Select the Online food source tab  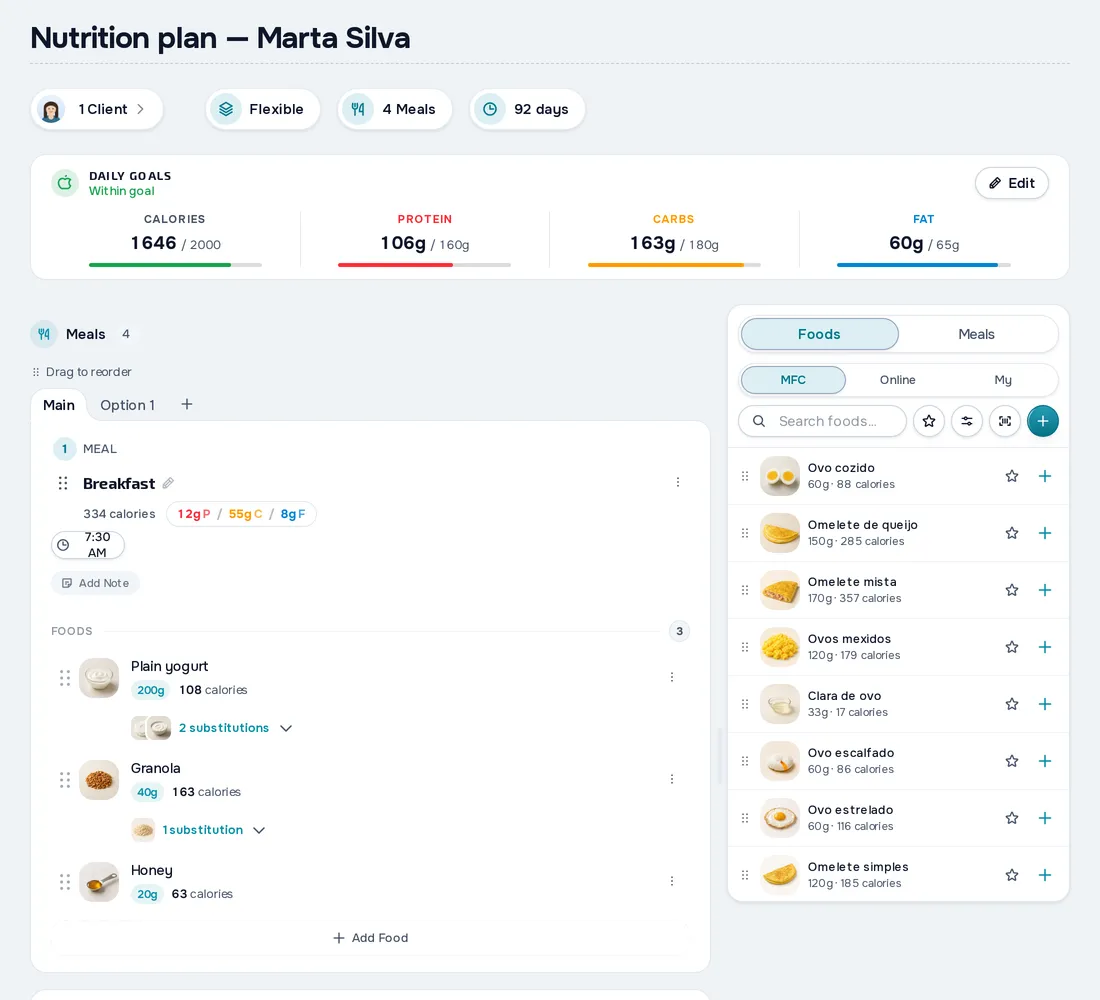[x=897, y=380]
